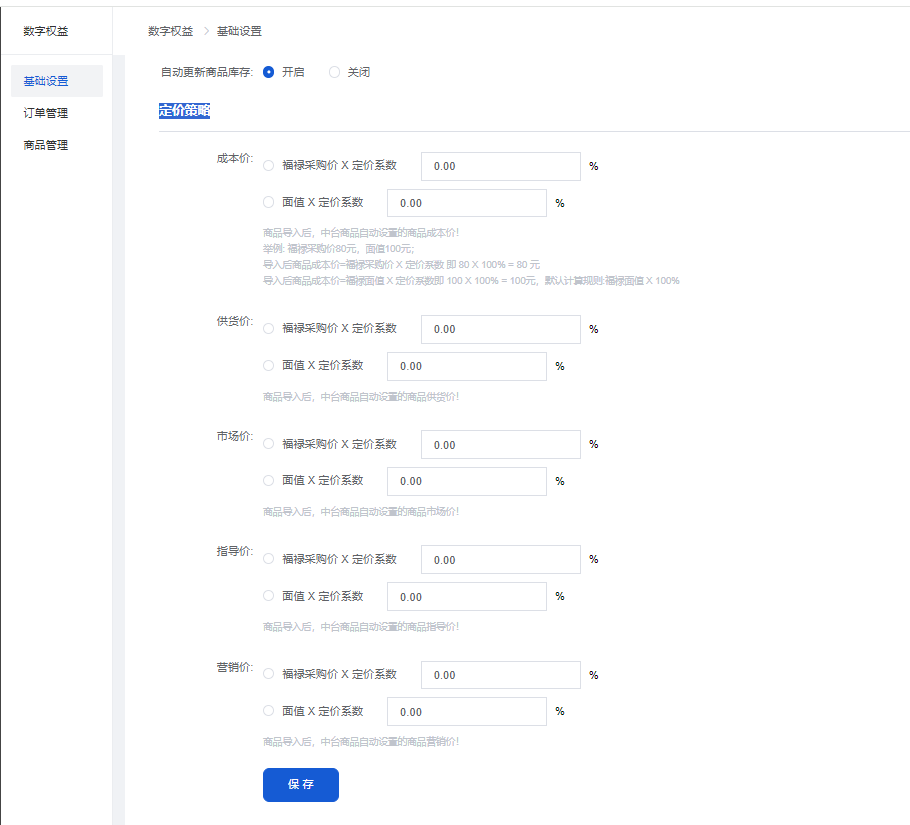Choose 福禄采购价 option for 成本价
910x825 pixels.
268,165
